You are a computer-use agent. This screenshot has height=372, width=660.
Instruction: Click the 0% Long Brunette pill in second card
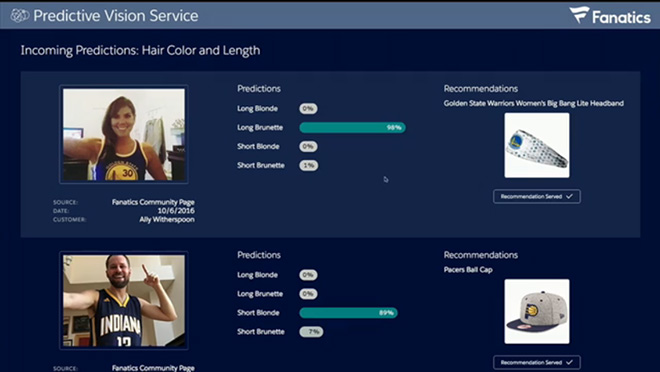(x=308, y=294)
